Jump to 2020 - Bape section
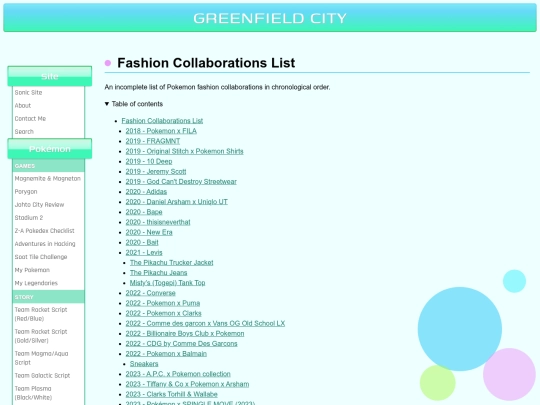This screenshot has width=540, height=405. point(144,212)
